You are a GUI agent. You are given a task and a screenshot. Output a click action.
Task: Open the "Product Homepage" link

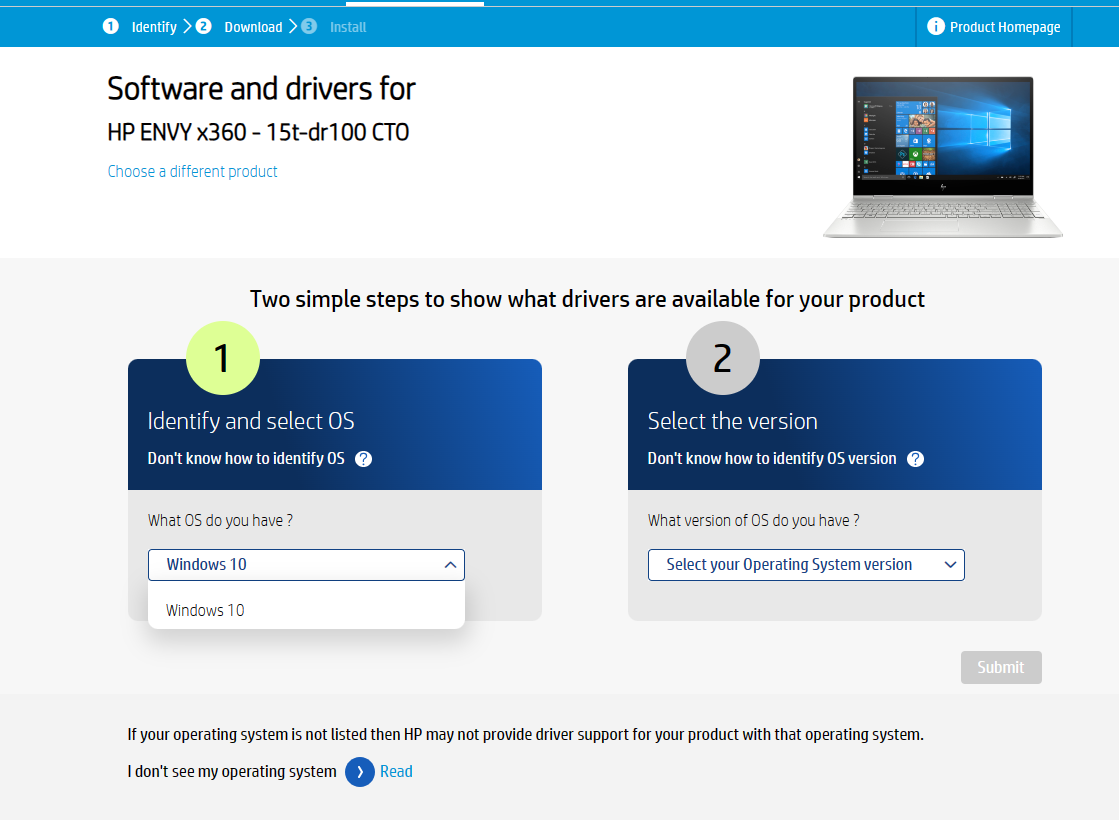(1003, 26)
